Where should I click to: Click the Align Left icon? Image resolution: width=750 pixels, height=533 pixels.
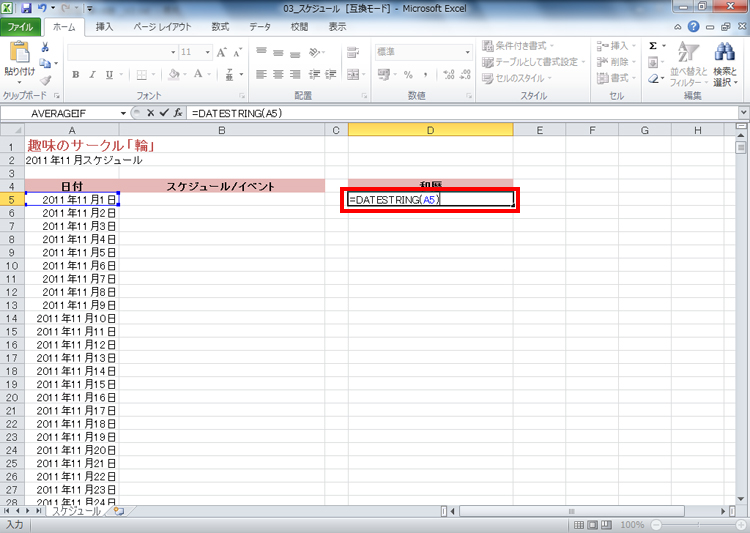pos(261,74)
